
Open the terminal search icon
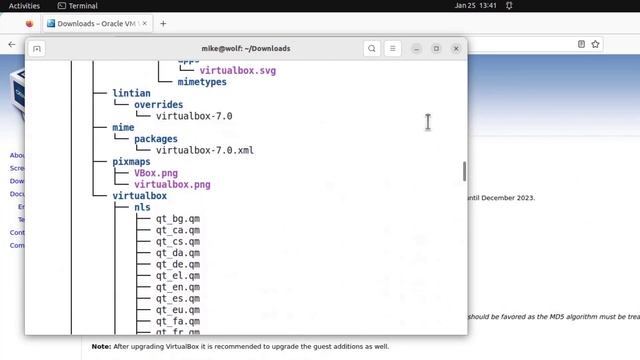(x=371, y=49)
